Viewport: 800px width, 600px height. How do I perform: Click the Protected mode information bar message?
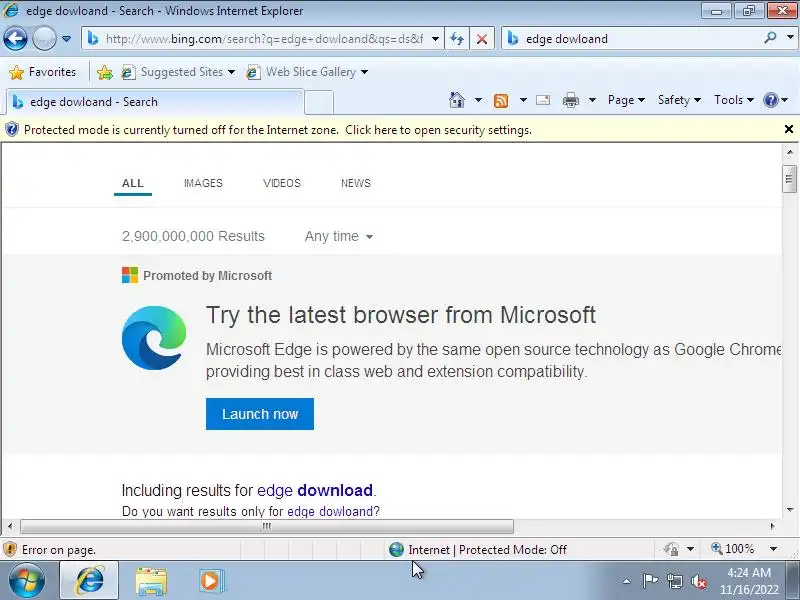[278, 130]
